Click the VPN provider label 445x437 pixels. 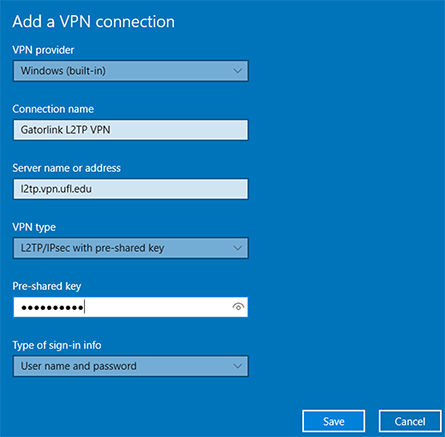coord(43,50)
